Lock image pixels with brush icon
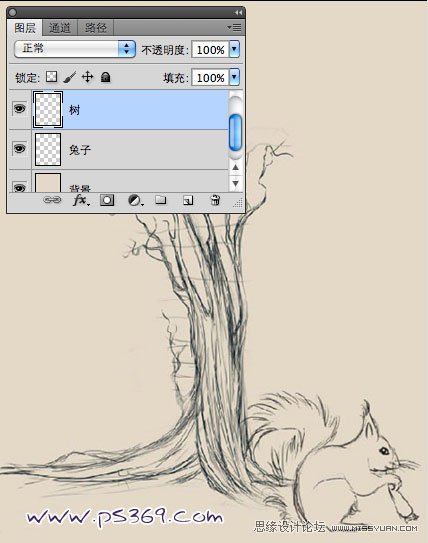The width and height of the screenshot is (428, 543). (x=70, y=77)
